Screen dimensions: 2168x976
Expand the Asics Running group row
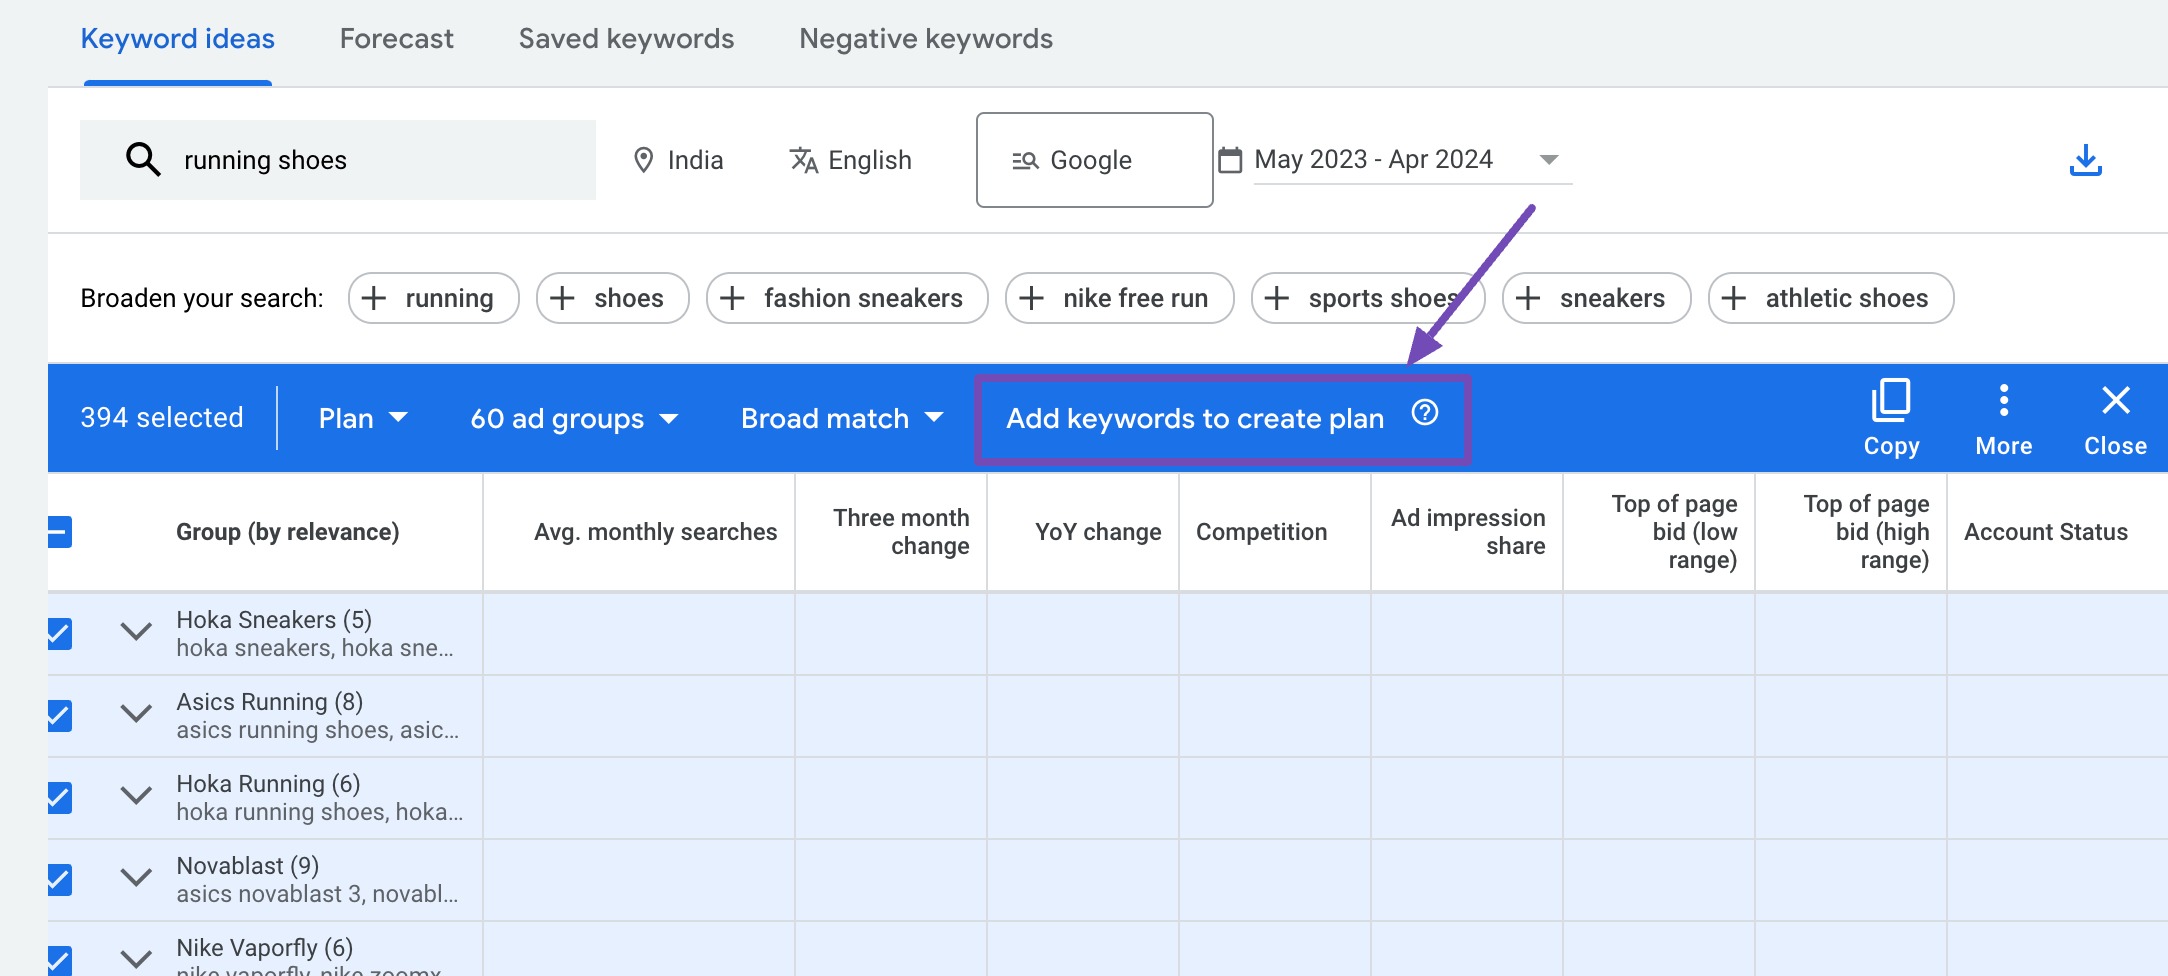(136, 713)
